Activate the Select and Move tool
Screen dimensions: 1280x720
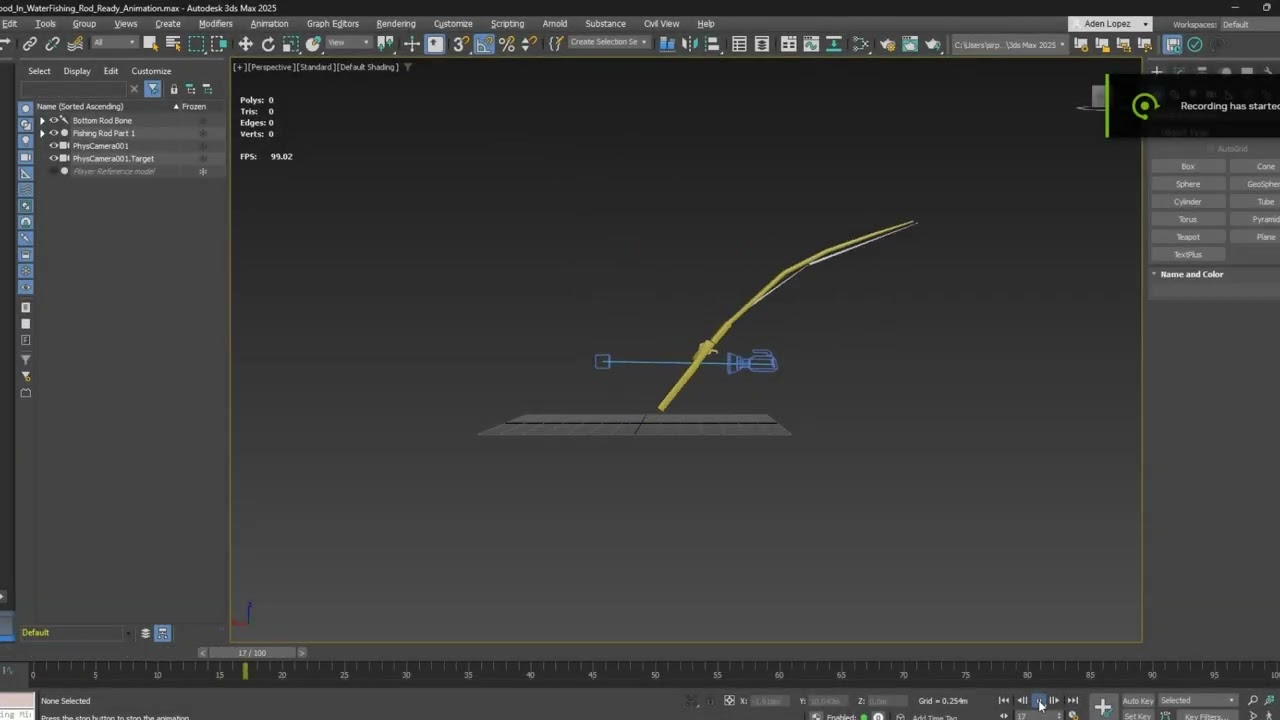pos(245,44)
